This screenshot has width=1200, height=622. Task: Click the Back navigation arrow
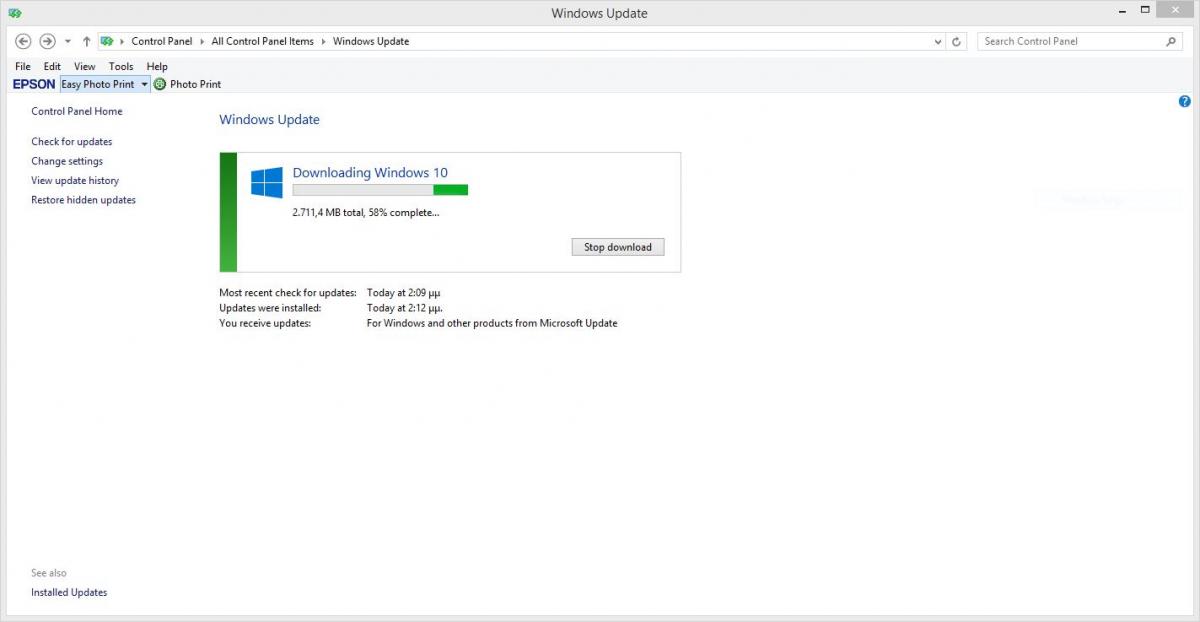(x=24, y=41)
